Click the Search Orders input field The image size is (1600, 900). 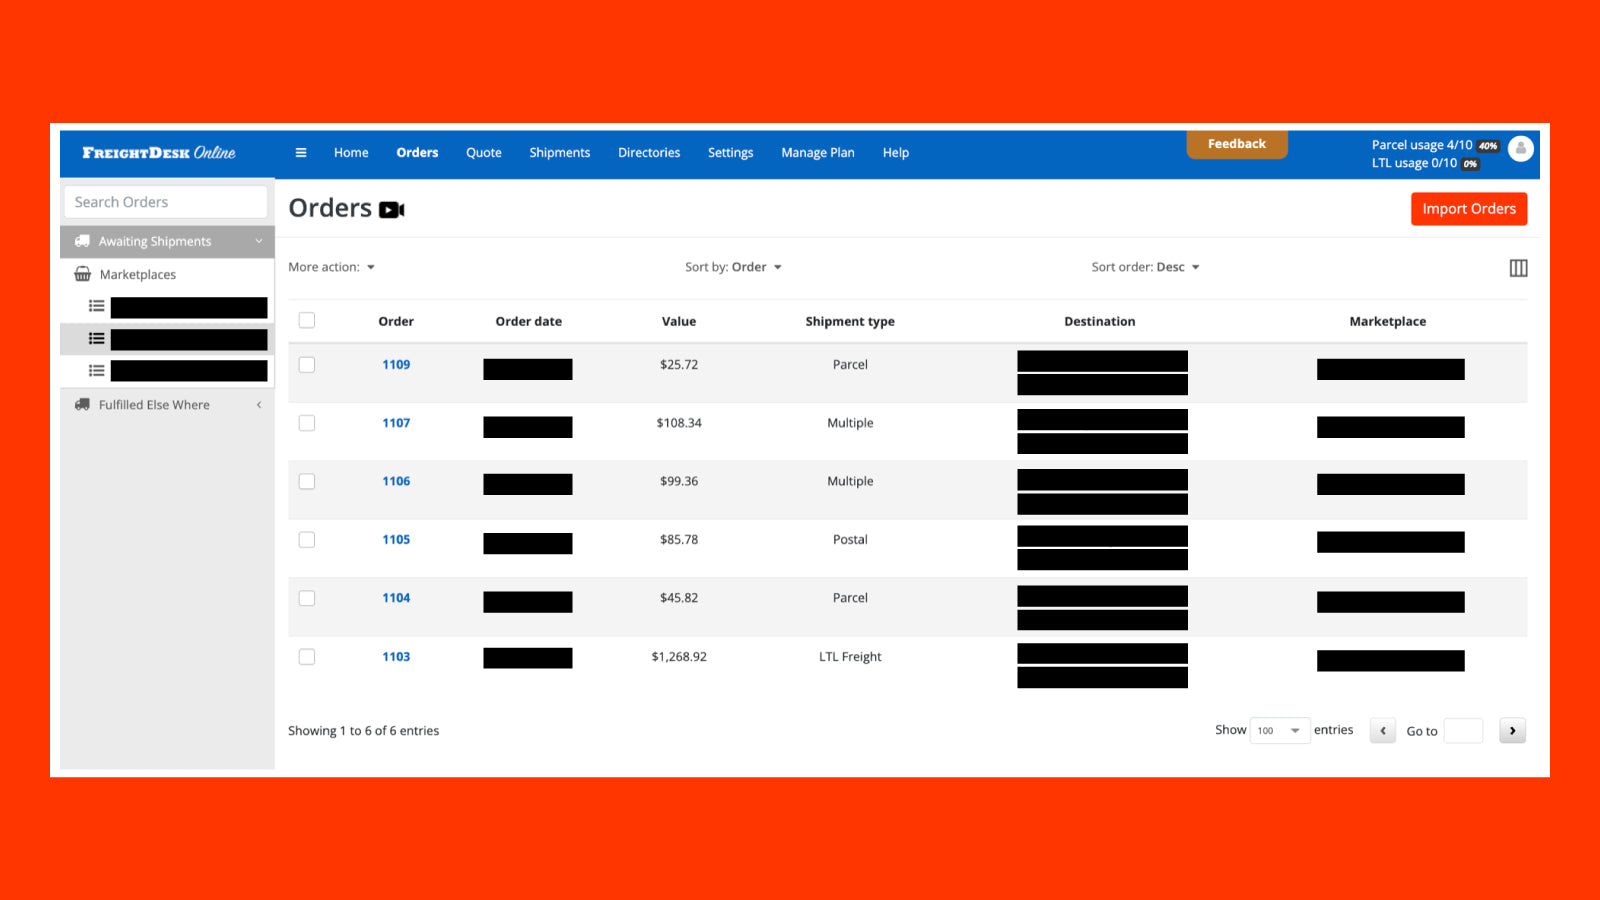click(x=165, y=201)
